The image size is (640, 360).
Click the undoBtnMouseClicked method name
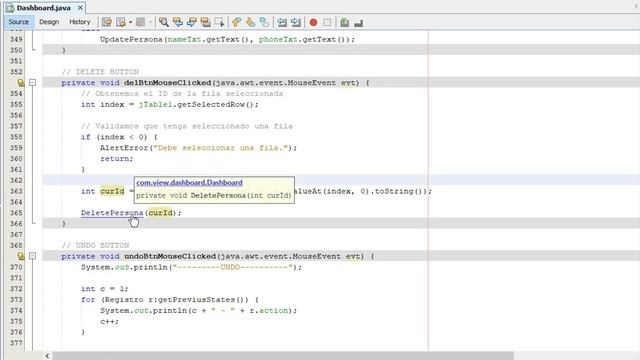(170, 256)
